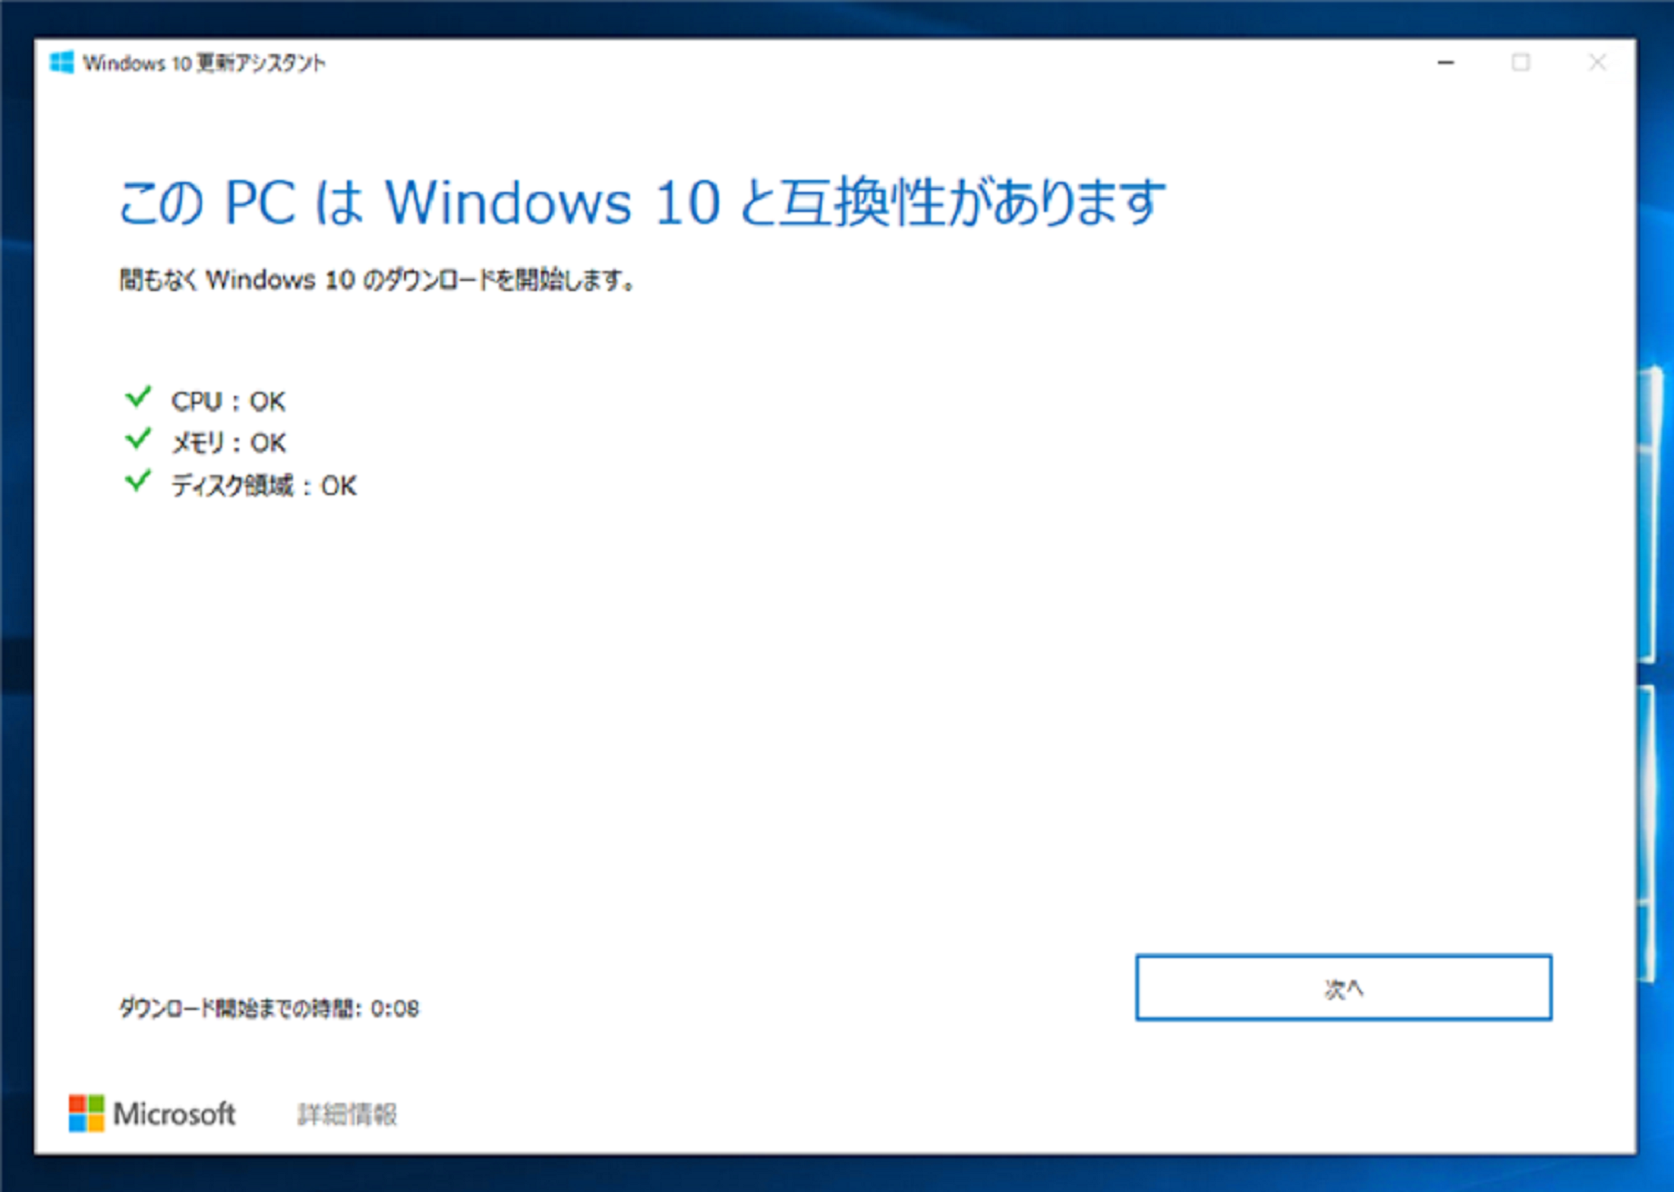Close the Windows 10 更新アシスタント window
The width and height of the screenshot is (1674, 1192).
click(x=1597, y=62)
